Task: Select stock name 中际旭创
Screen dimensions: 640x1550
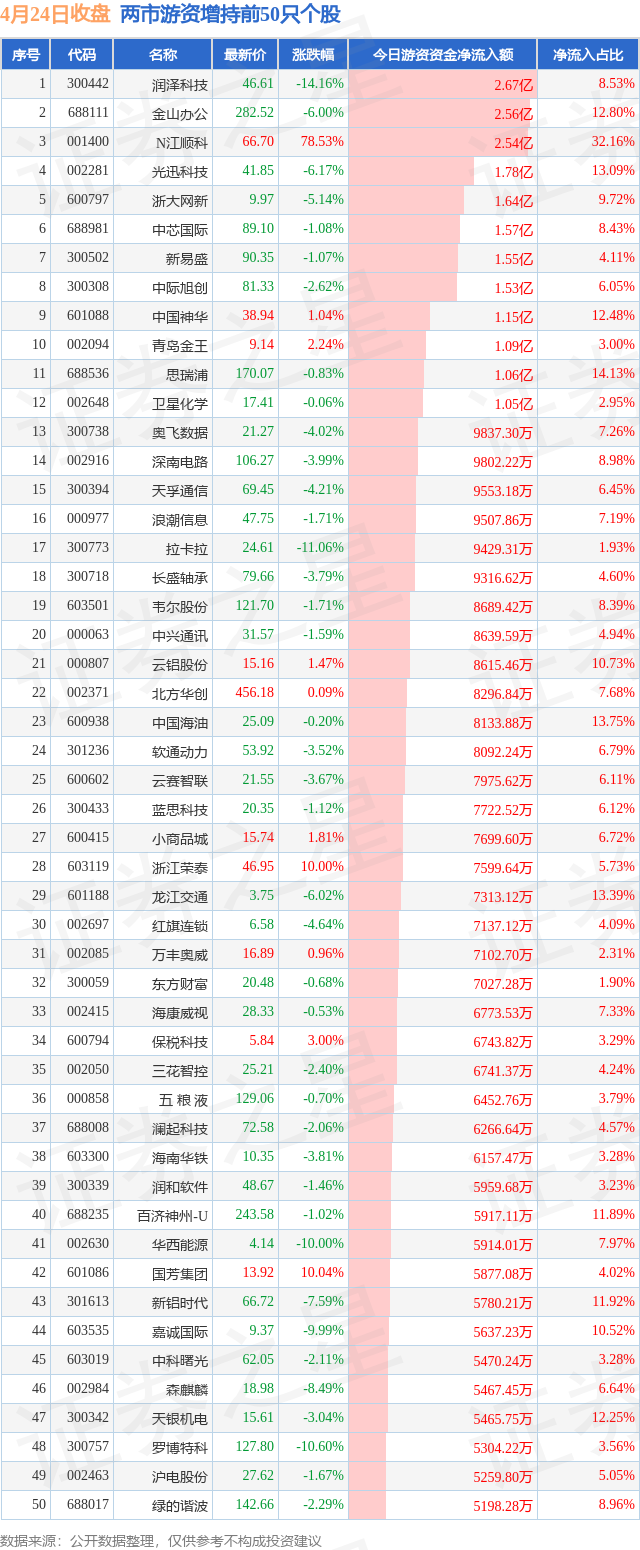Action: (180, 287)
